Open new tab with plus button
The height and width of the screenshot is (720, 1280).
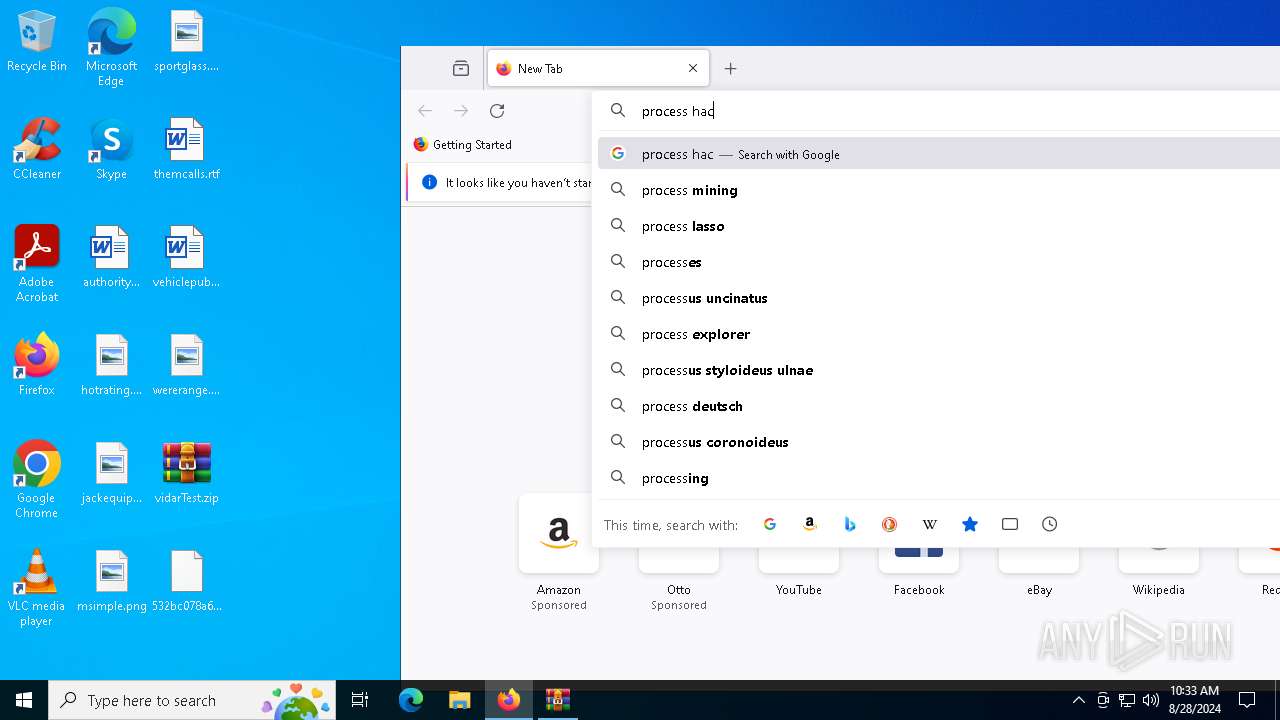point(731,68)
